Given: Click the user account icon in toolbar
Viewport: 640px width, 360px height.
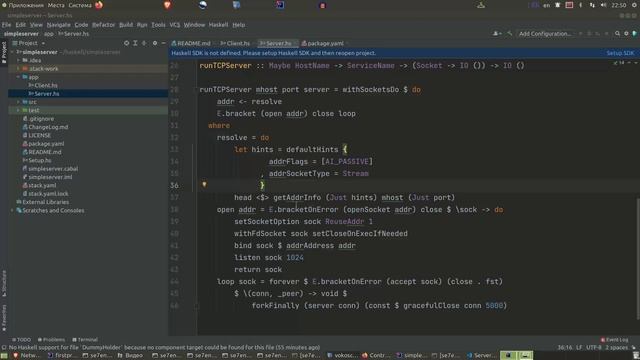Looking at the screenshot, I should [497, 33].
